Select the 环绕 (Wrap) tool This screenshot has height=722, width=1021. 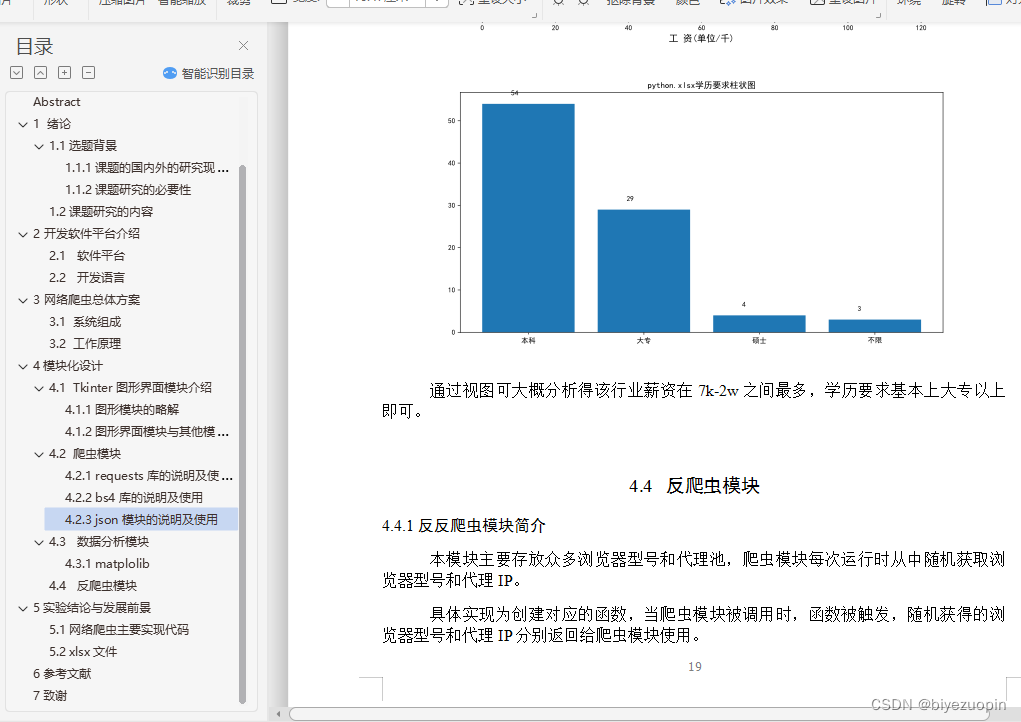[908, 3]
